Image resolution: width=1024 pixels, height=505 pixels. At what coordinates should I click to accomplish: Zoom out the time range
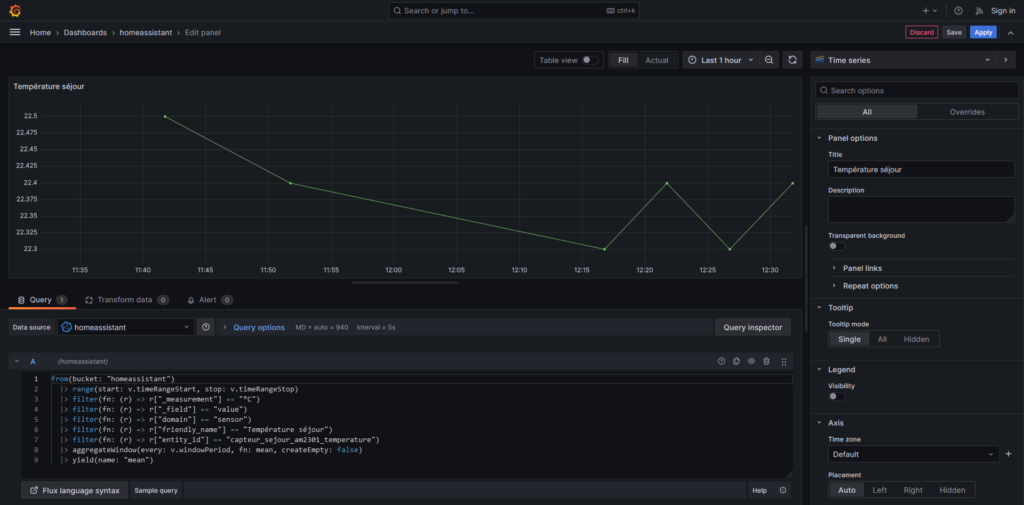point(769,60)
